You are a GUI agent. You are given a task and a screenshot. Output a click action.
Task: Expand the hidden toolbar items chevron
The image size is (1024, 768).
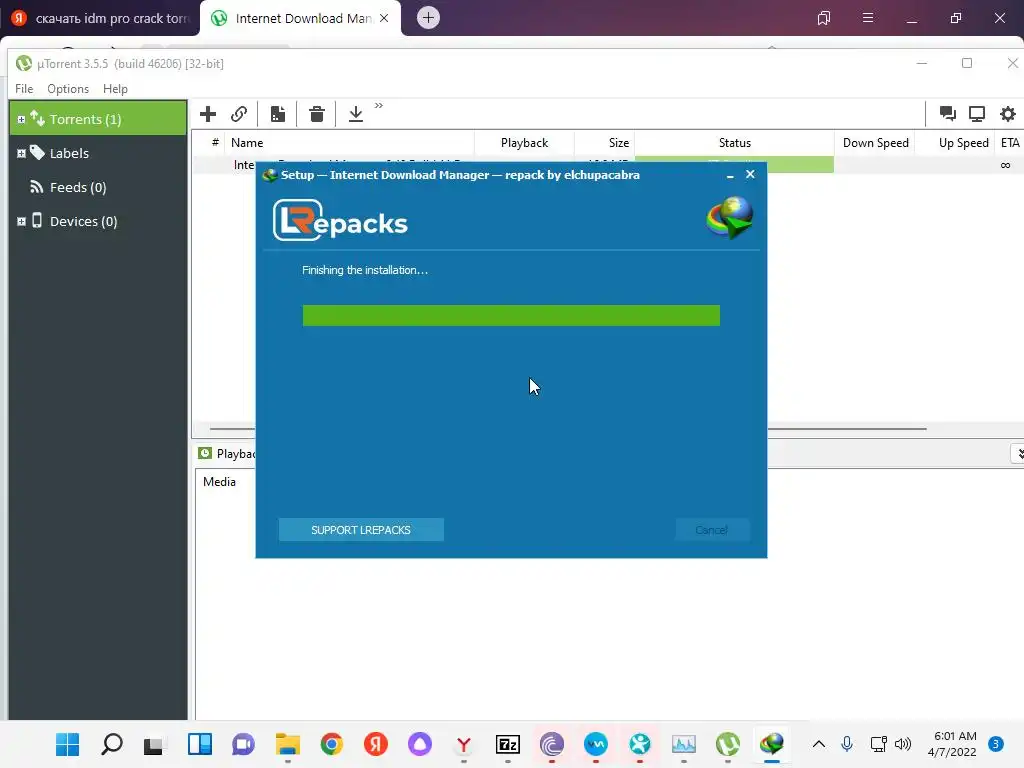[x=379, y=106]
